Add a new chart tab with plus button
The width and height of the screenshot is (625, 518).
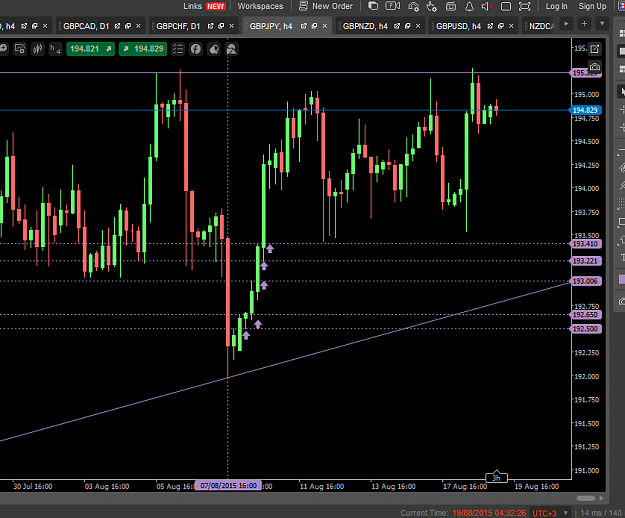(x=584, y=24)
